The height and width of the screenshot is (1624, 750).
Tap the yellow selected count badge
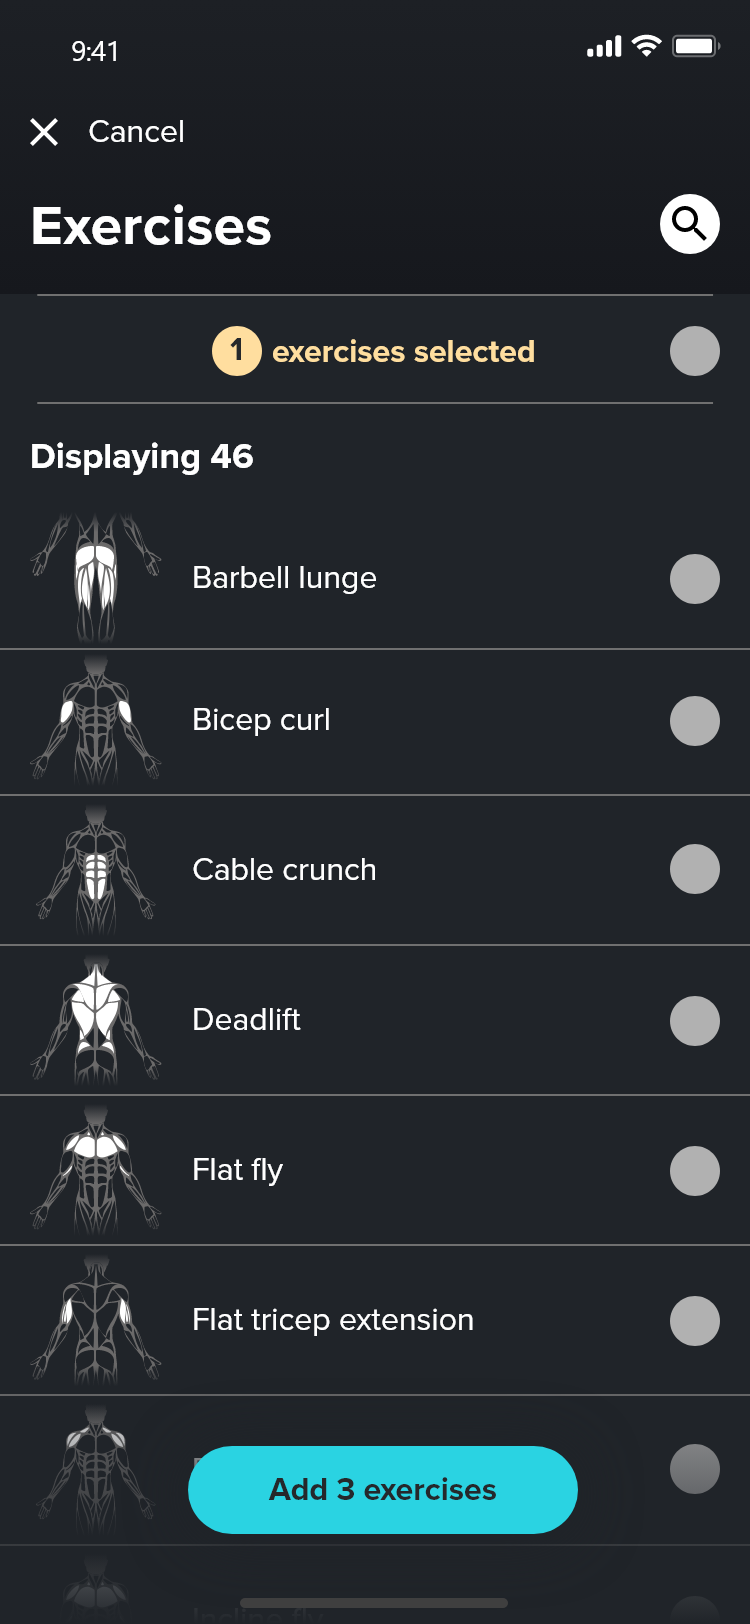tap(237, 351)
